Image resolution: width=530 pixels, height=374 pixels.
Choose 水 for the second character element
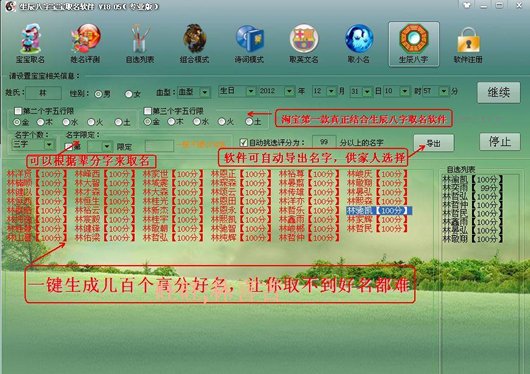pos(66,122)
